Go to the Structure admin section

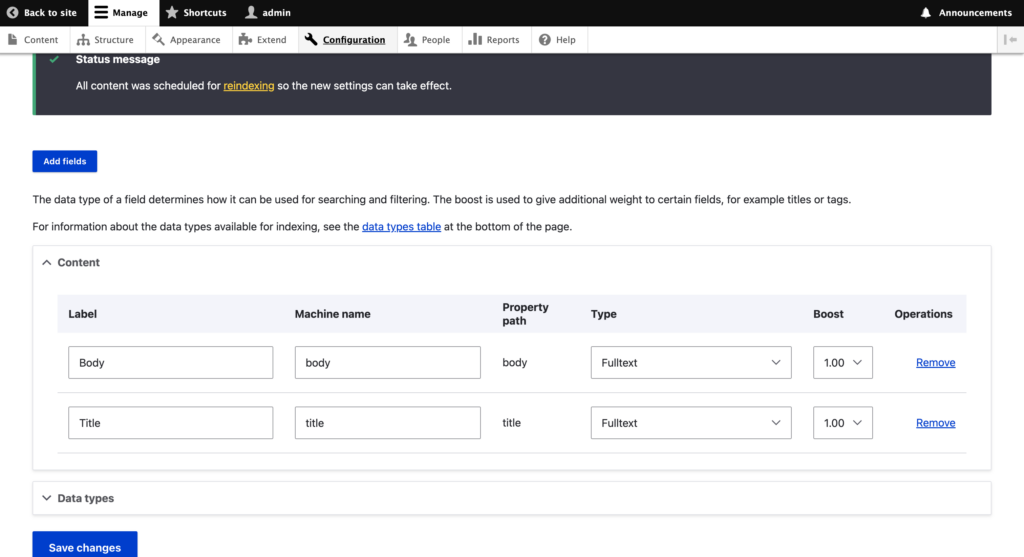pos(105,40)
